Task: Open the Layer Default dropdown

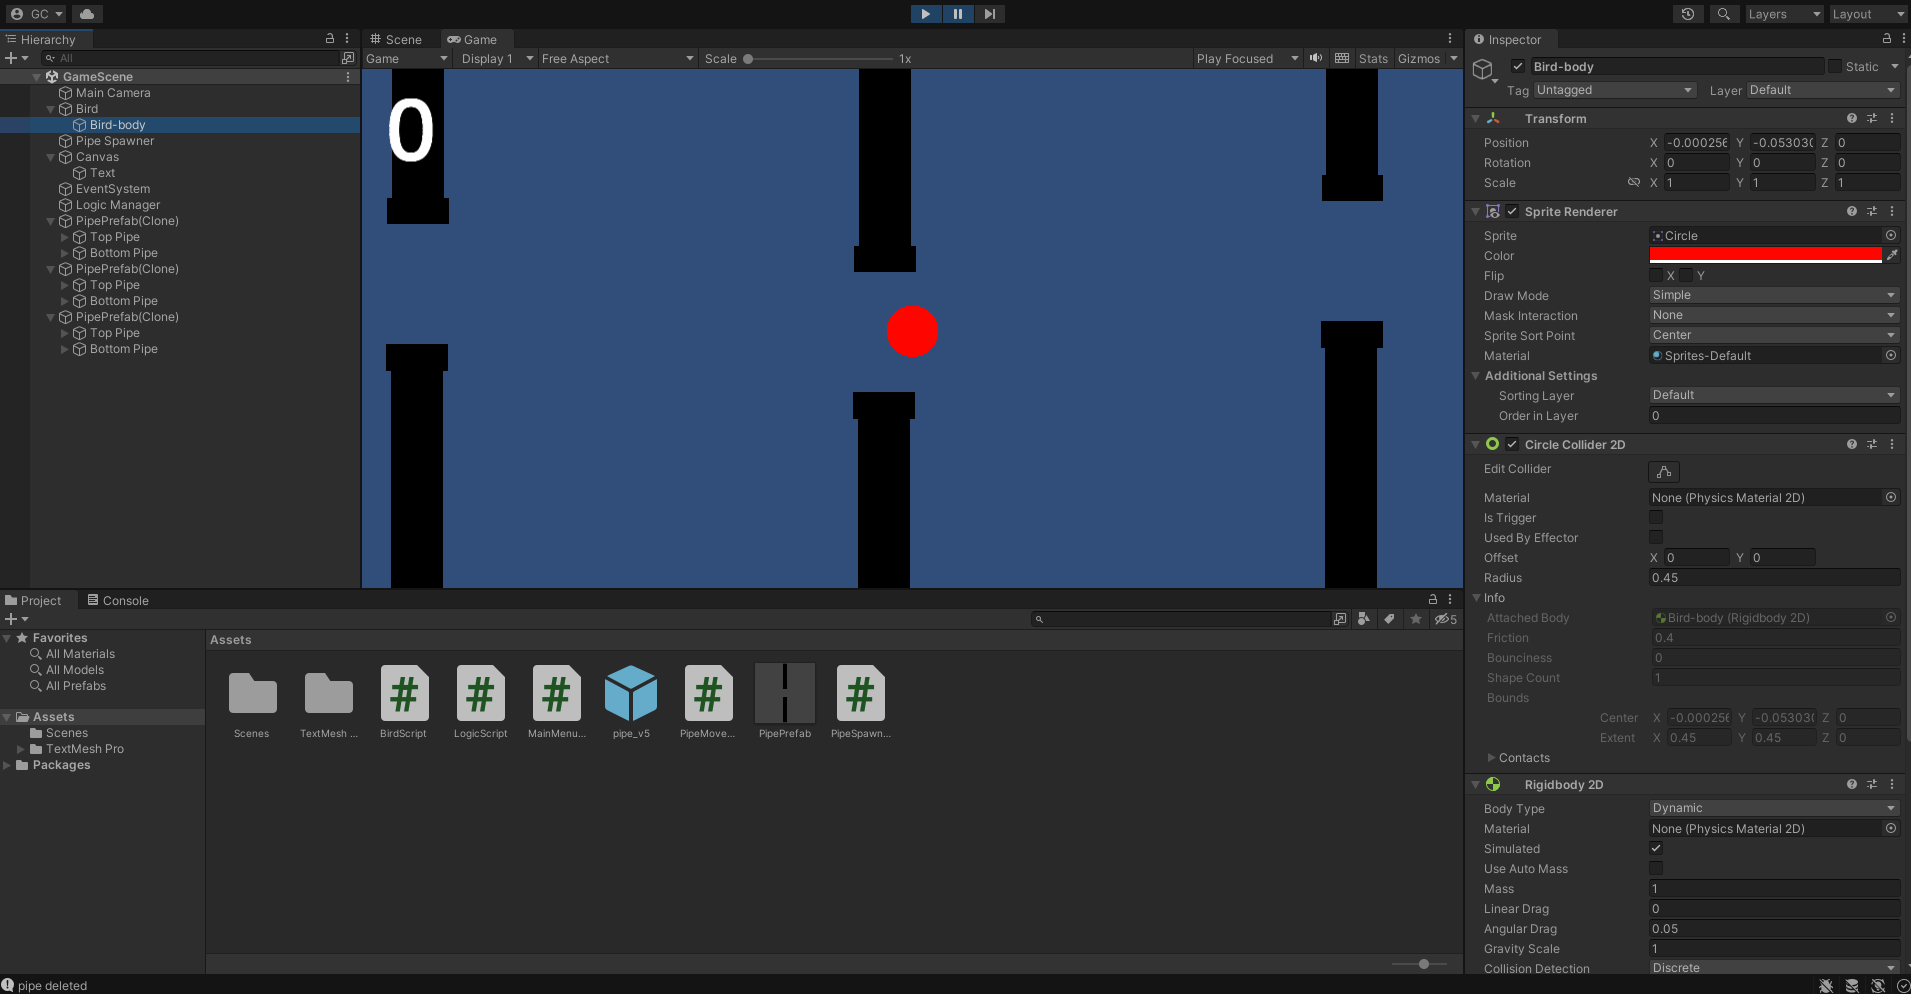Action: coord(1822,90)
